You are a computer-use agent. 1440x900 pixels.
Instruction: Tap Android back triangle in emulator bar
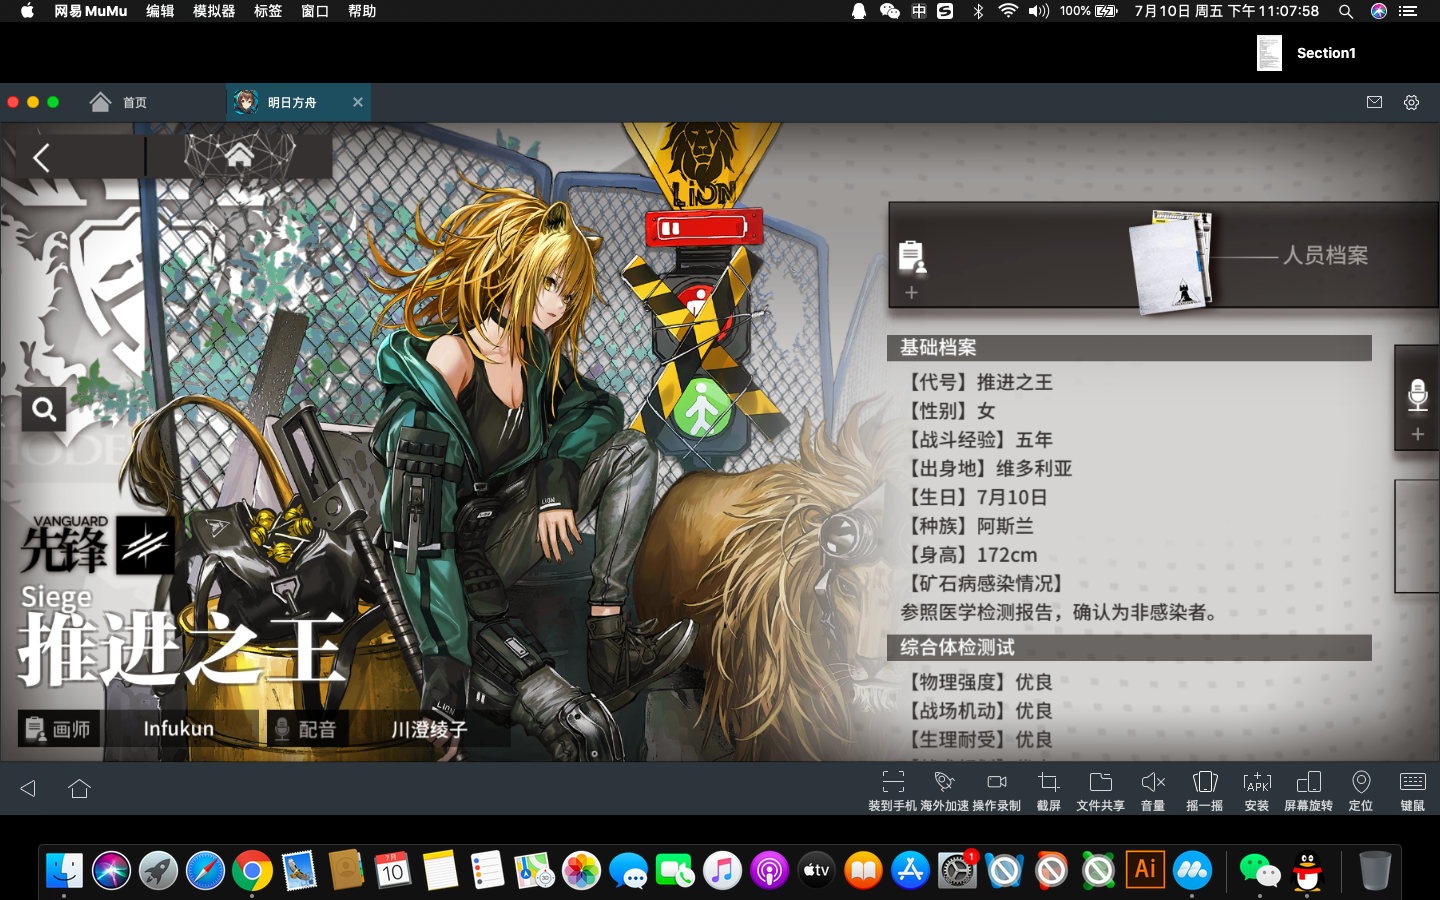tap(28, 789)
